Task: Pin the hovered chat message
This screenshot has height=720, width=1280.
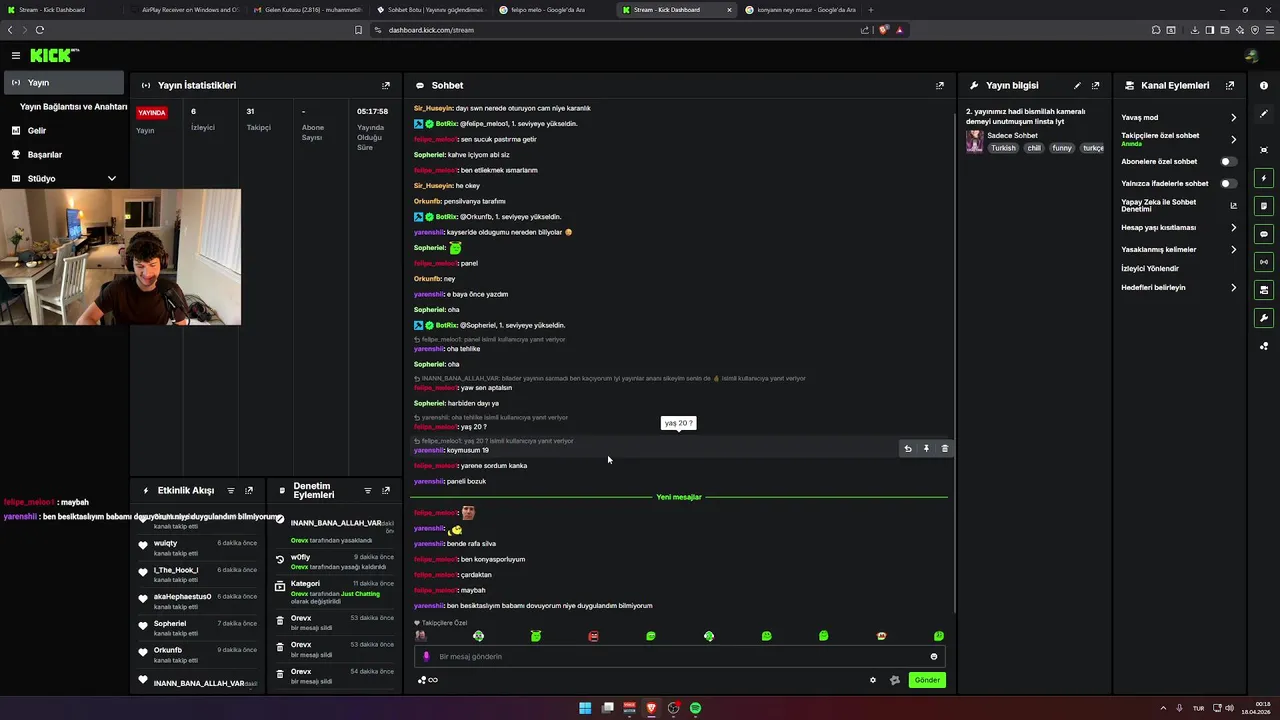Action: [x=926, y=449]
